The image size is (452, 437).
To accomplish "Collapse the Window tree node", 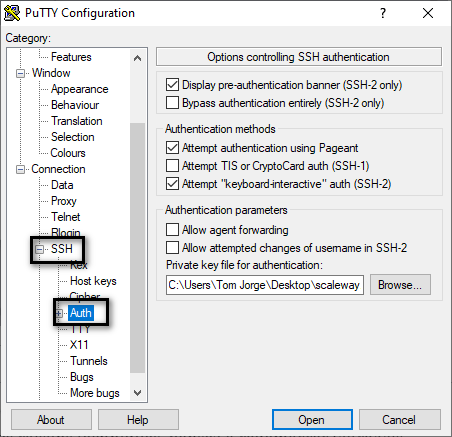I will [20, 73].
